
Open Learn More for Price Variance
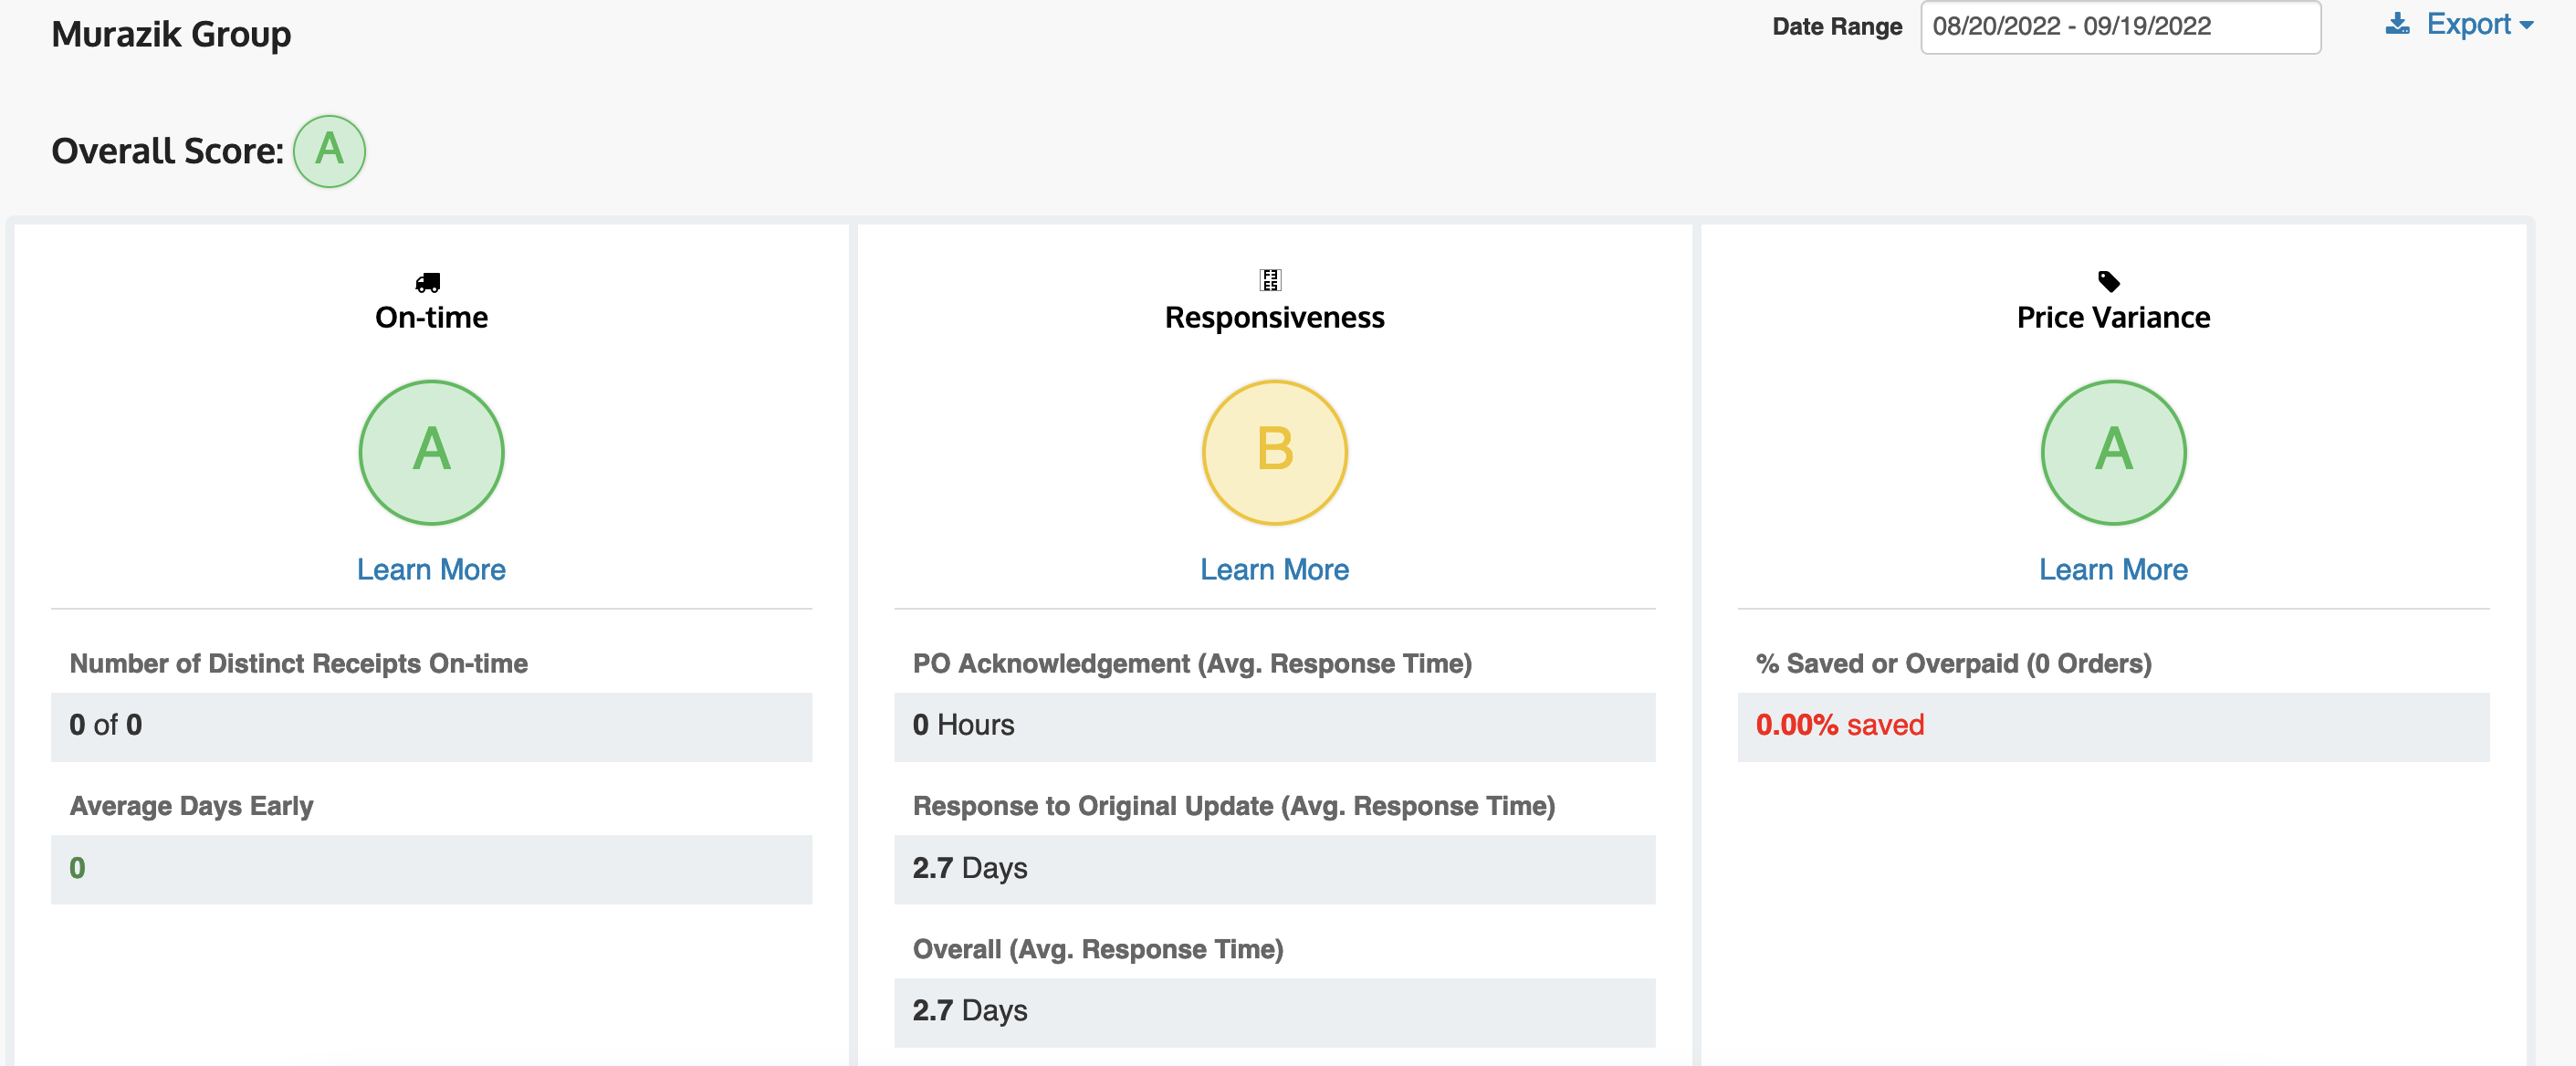click(2113, 569)
